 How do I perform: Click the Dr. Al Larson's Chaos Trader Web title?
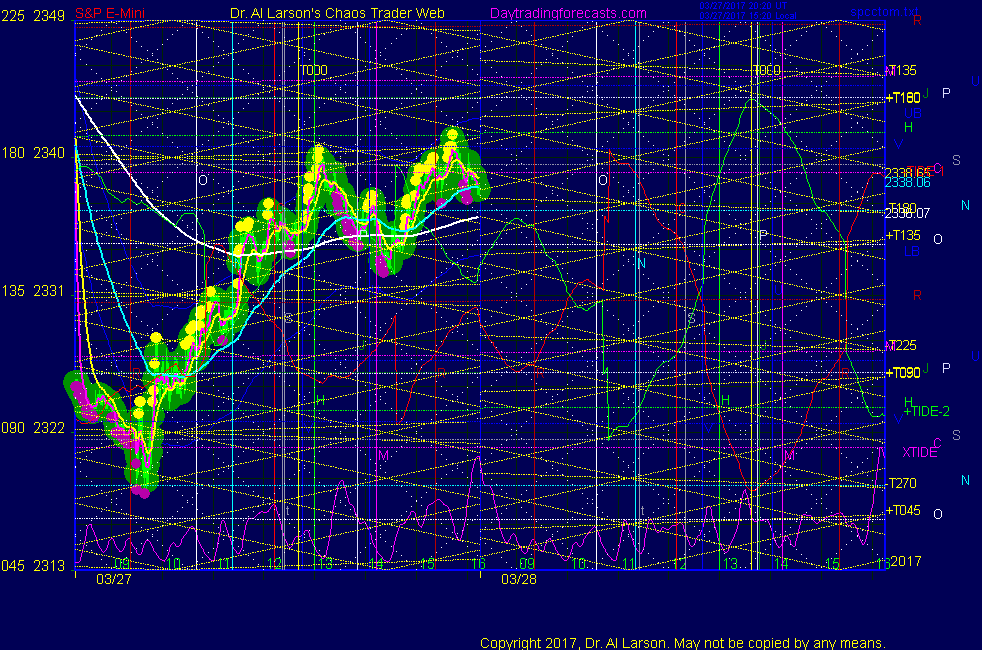pos(337,14)
